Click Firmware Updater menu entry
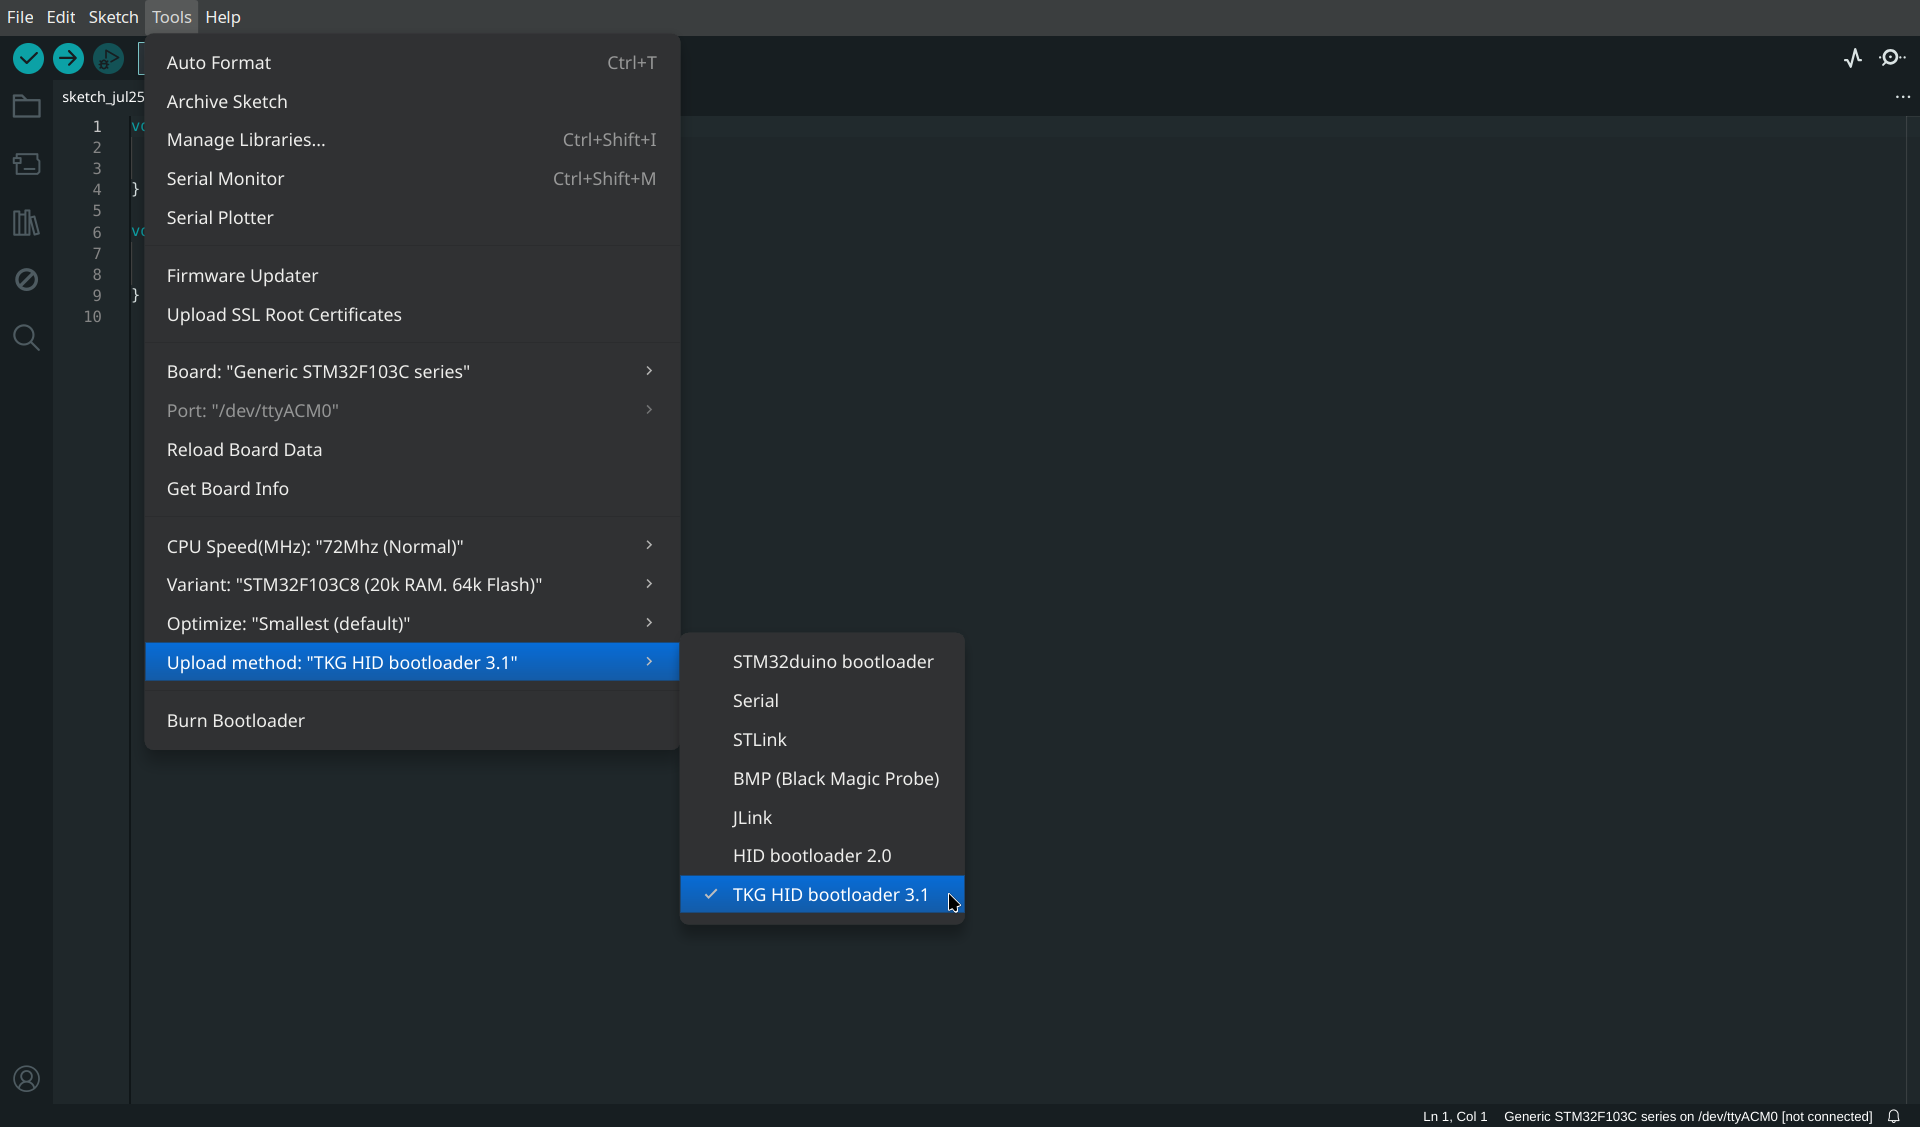The image size is (1920, 1127). pyautogui.click(x=412, y=276)
